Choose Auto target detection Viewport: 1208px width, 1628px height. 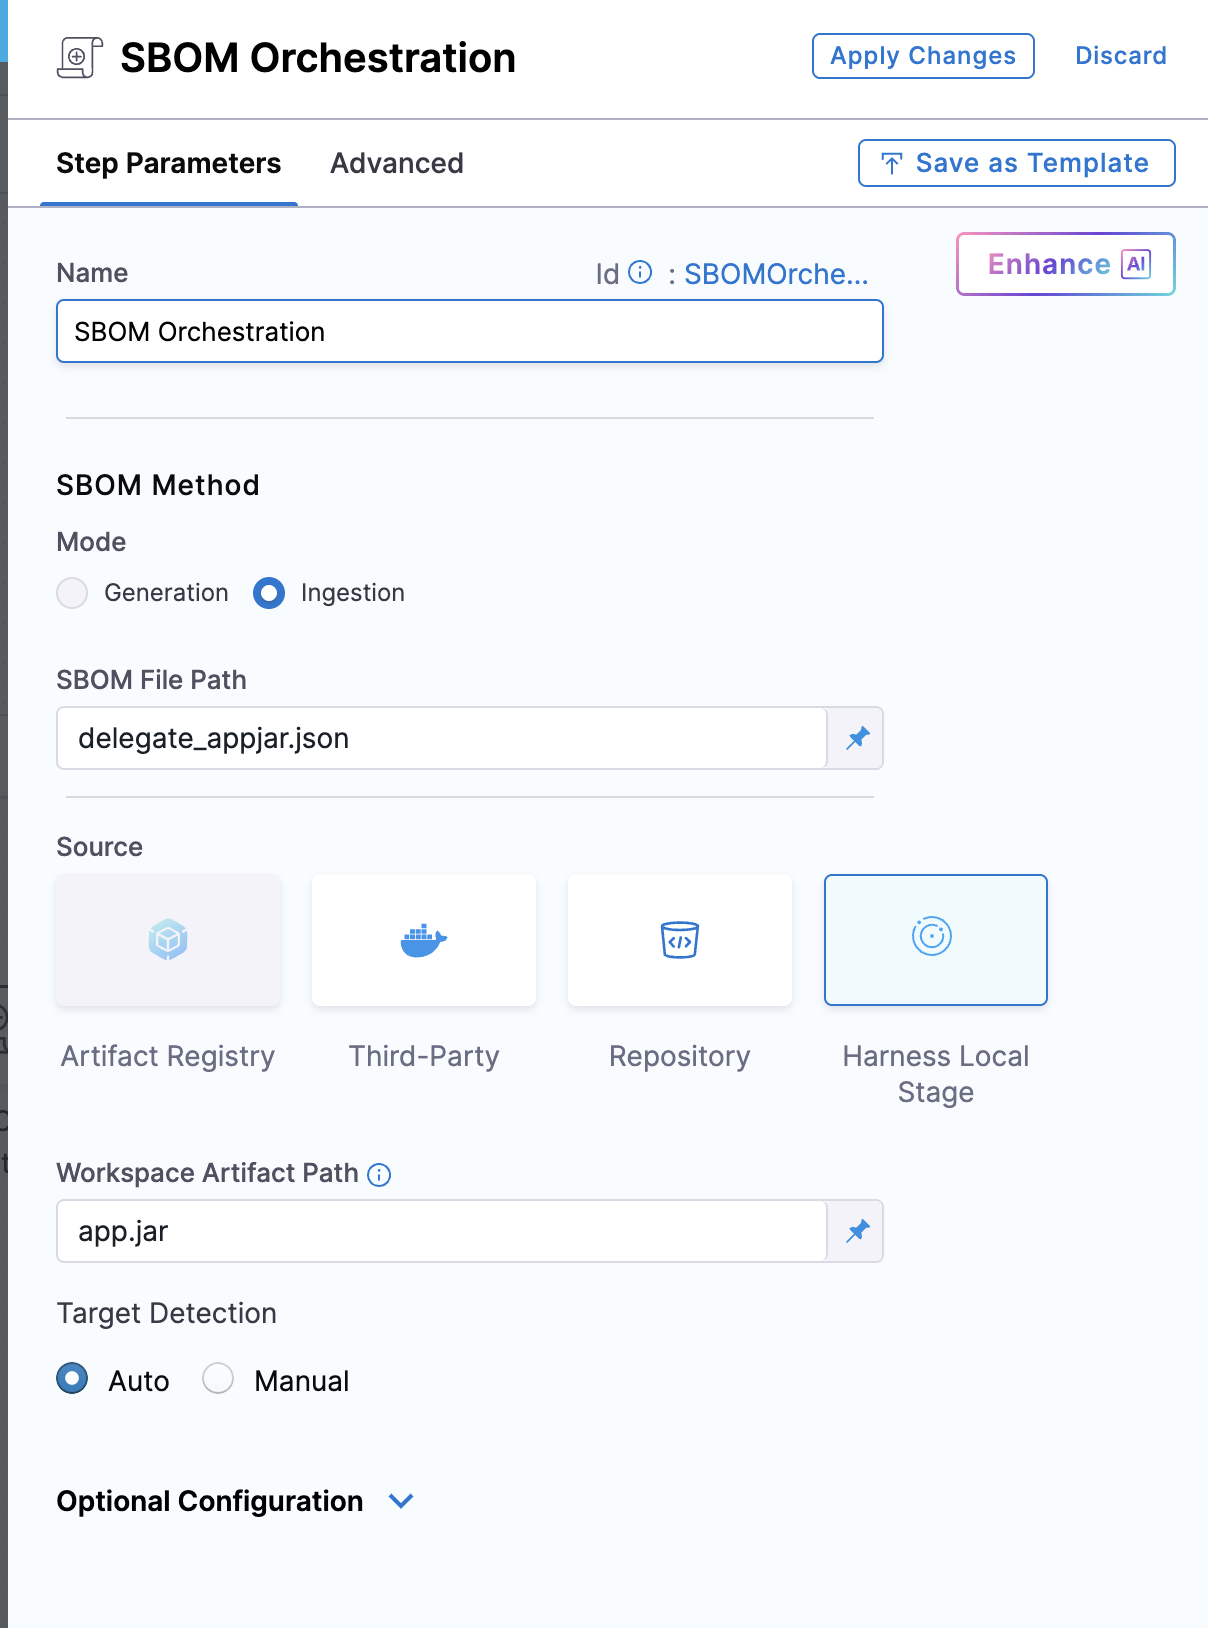pyautogui.click(x=72, y=1380)
